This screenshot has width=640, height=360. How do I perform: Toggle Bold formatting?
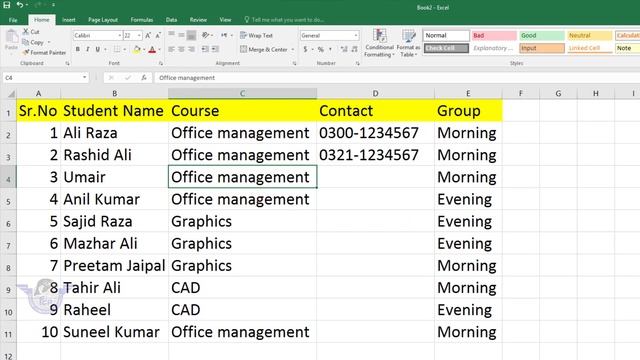[x=78, y=49]
